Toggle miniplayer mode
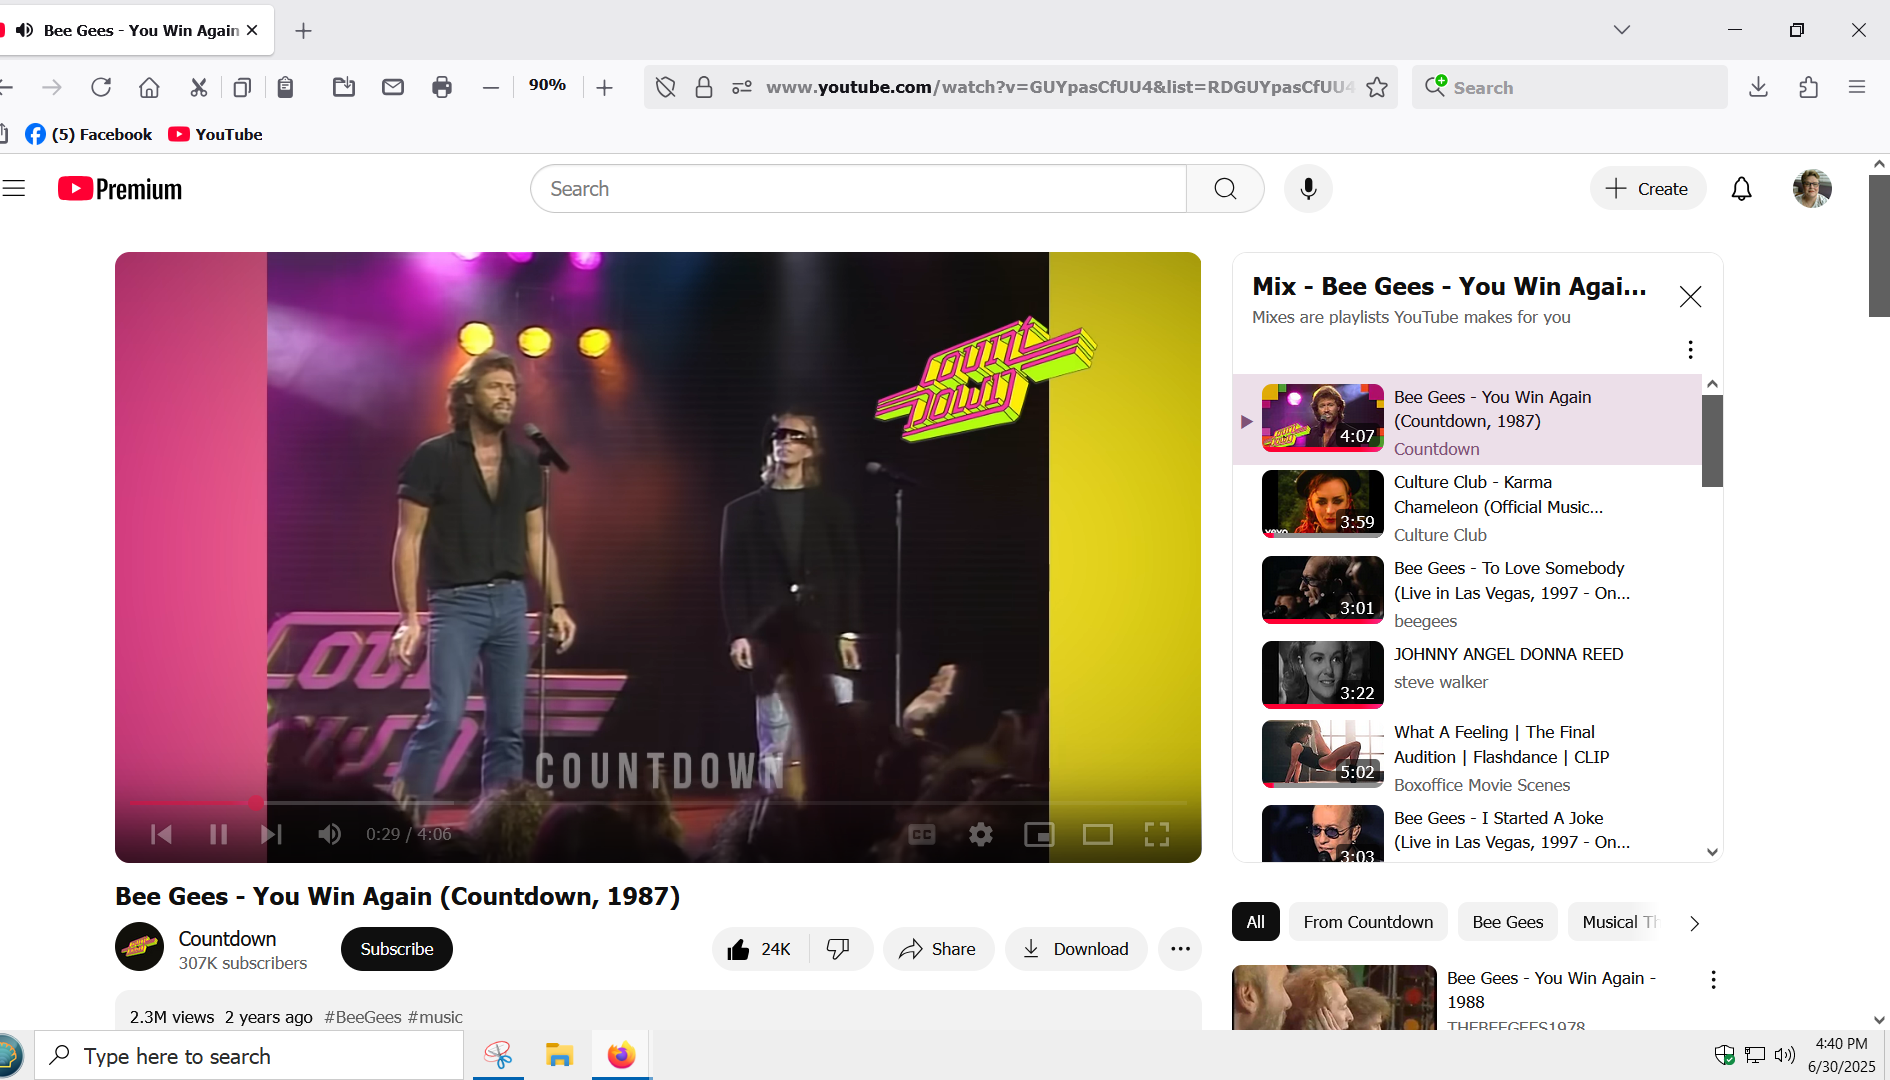1890x1080 pixels. (1039, 834)
